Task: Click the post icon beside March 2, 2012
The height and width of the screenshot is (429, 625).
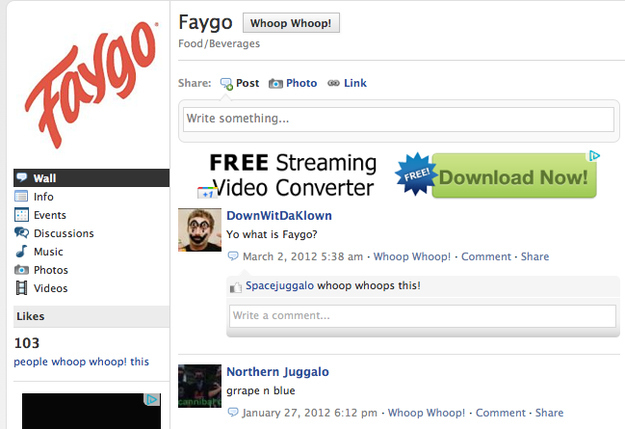Action: [232, 256]
